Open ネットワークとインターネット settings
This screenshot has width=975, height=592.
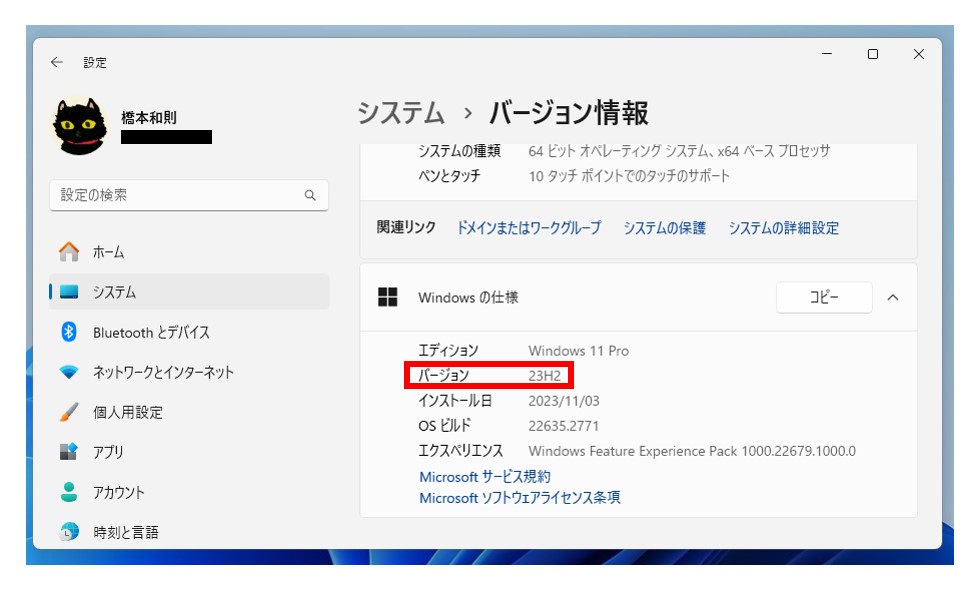189,372
